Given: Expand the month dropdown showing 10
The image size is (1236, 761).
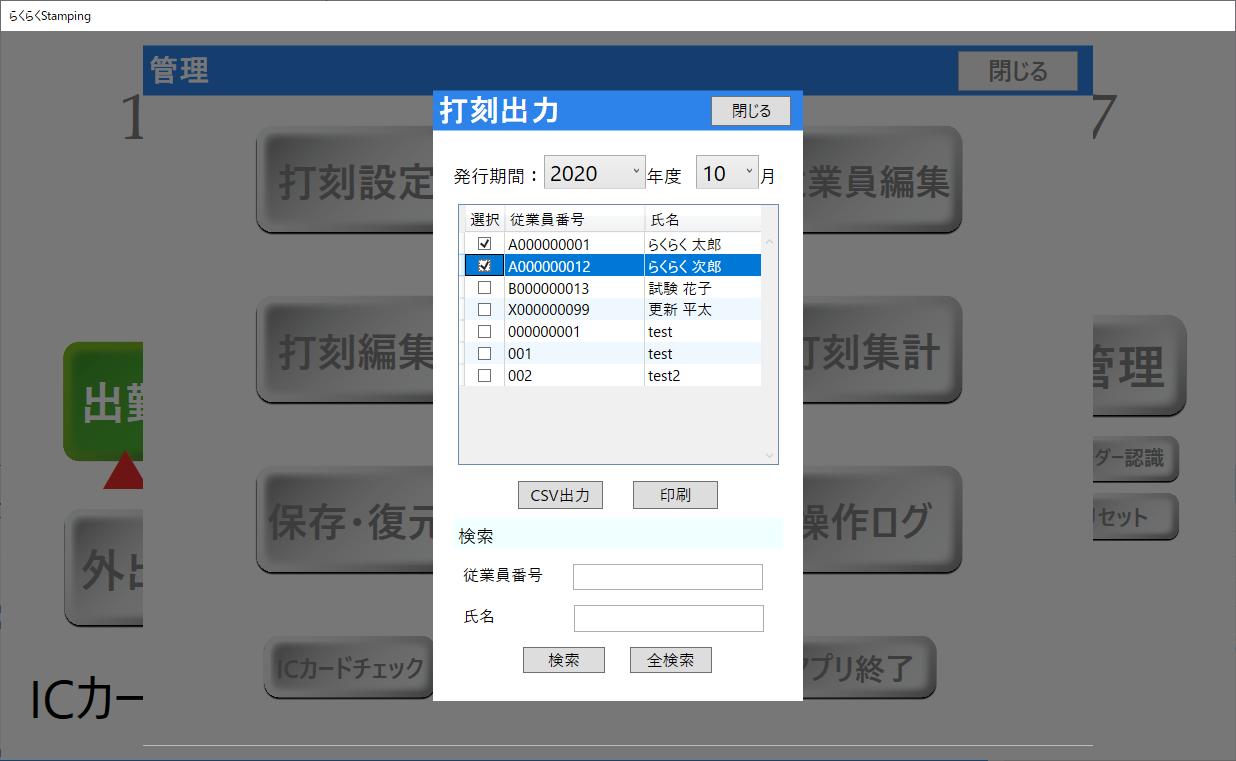Looking at the screenshot, I should [x=727, y=174].
